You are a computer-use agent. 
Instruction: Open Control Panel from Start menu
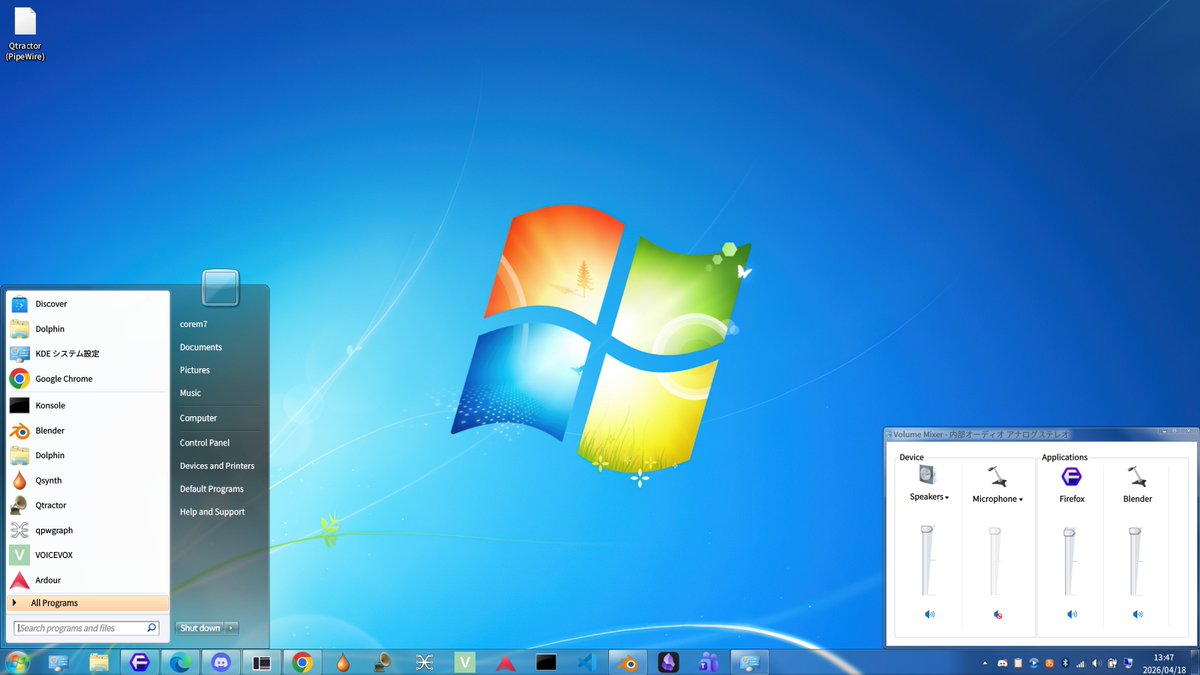205,443
